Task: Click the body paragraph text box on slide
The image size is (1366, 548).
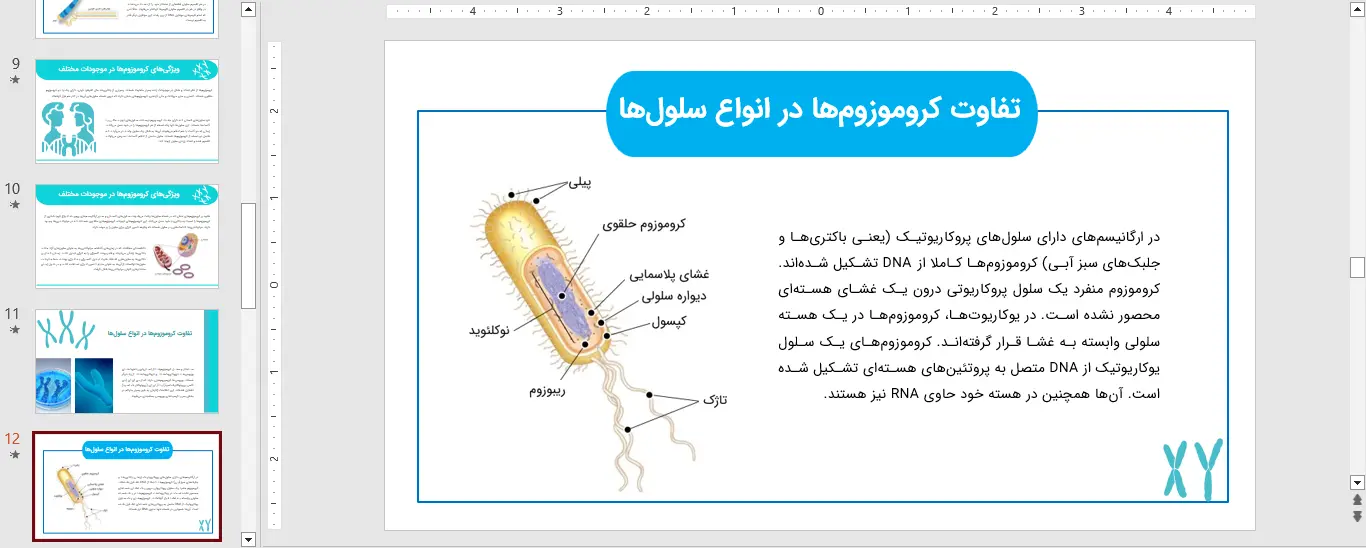Action: tap(968, 315)
